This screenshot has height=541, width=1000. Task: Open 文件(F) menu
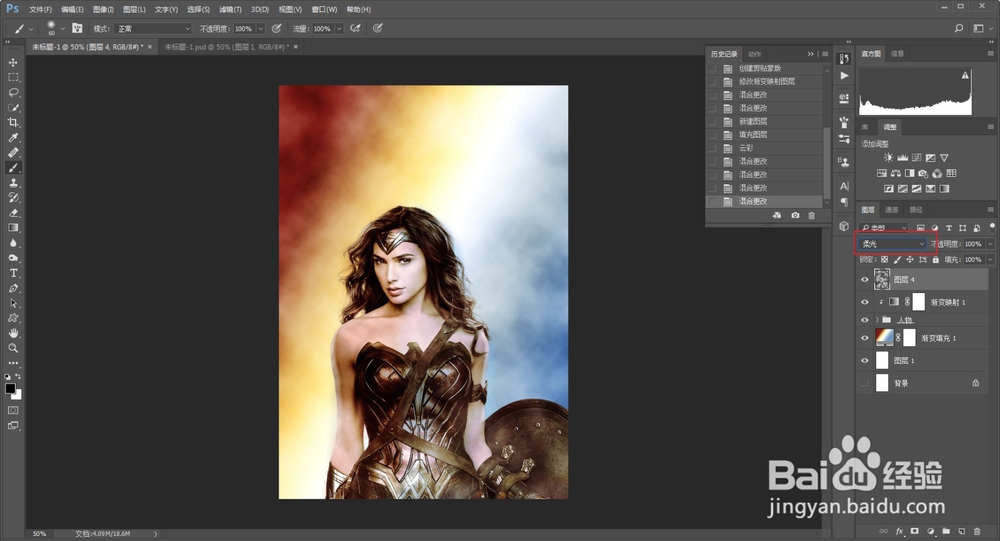tap(40, 10)
